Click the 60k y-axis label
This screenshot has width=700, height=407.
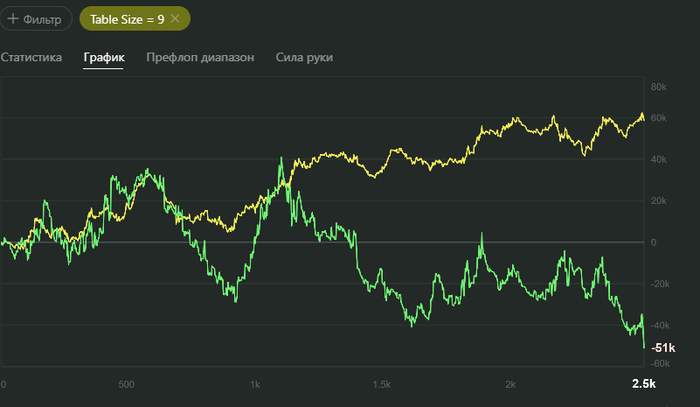(x=659, y=118)
